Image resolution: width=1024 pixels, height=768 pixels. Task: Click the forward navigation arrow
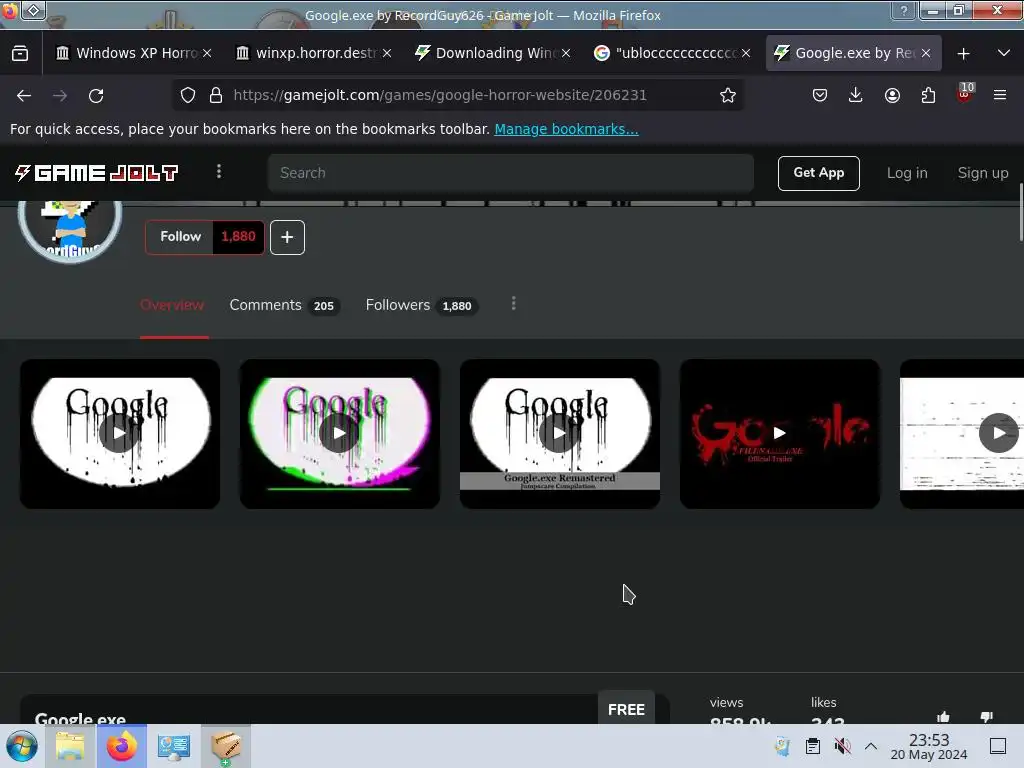coord(60,95)
